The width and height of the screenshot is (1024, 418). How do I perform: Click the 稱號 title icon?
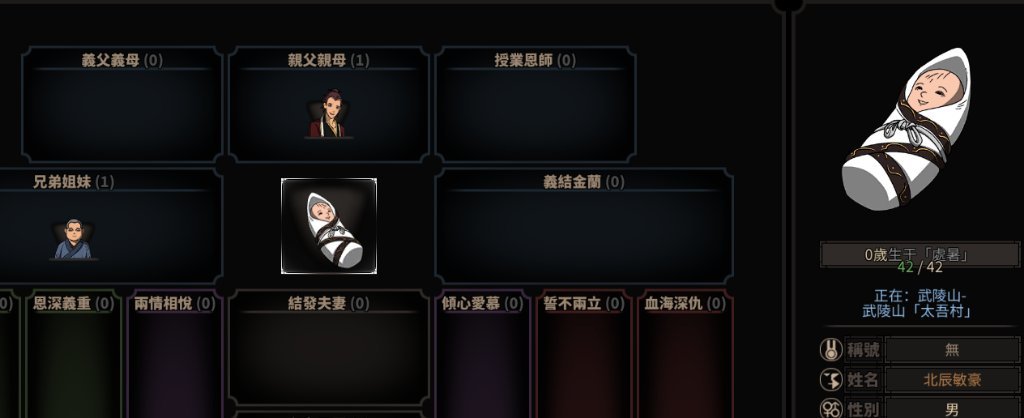tap(831, 349)
